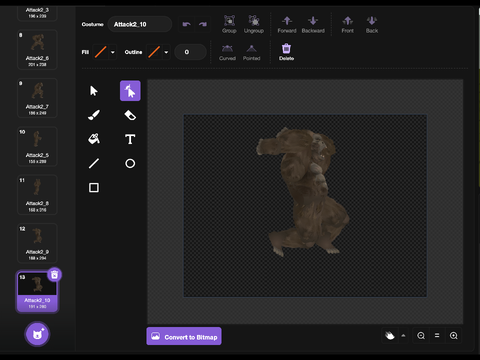Select the Rectangle tool
This screenshot has width=480, height=360.
(94, 187)
